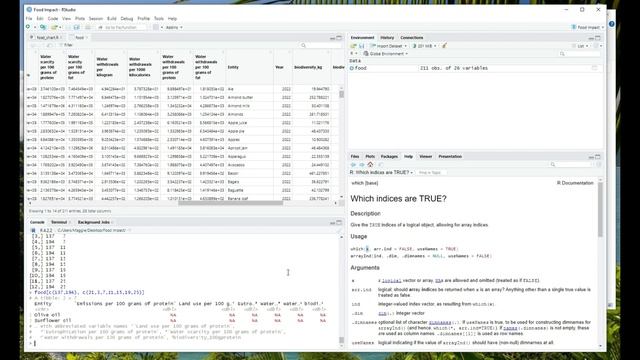
Task: Click the Save icon in the main toolbar
Action: coord(69,27)
